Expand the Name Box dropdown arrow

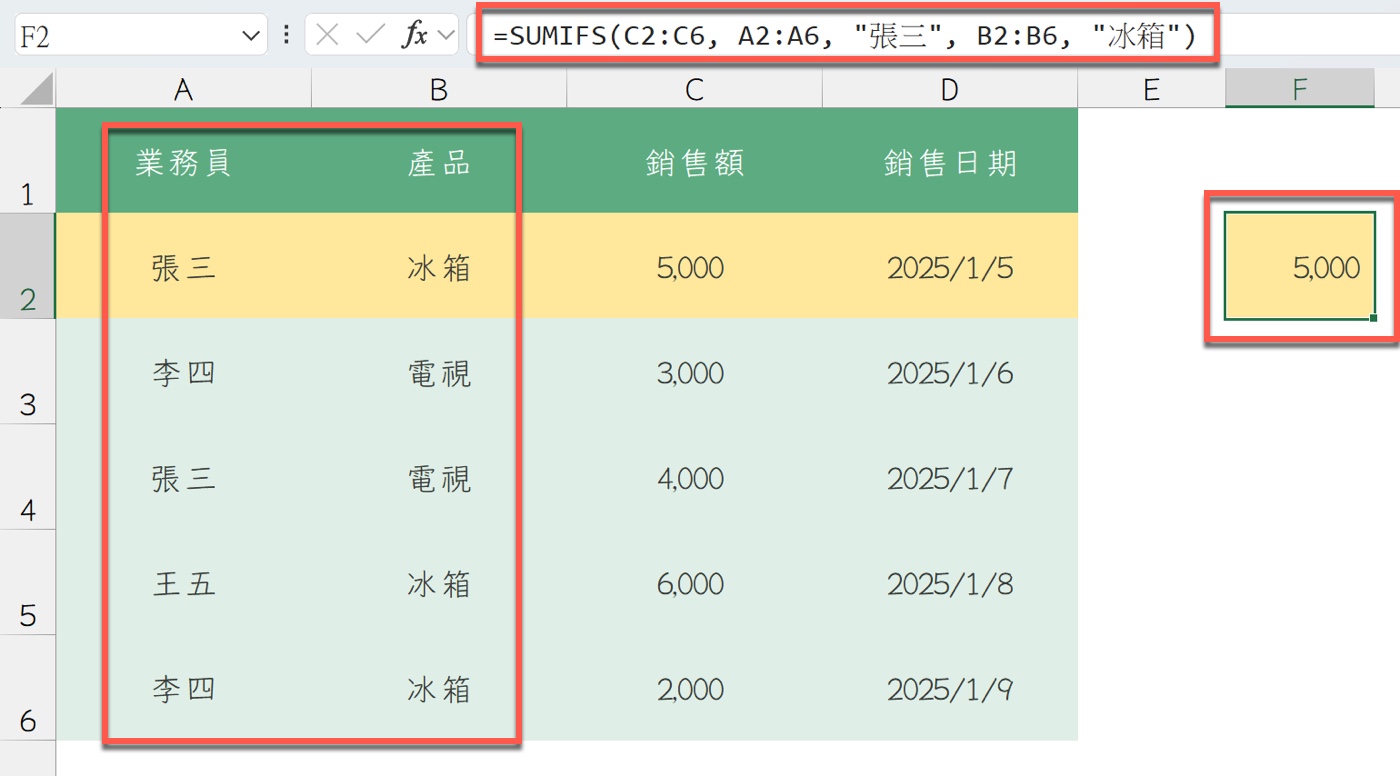point(249,37)
